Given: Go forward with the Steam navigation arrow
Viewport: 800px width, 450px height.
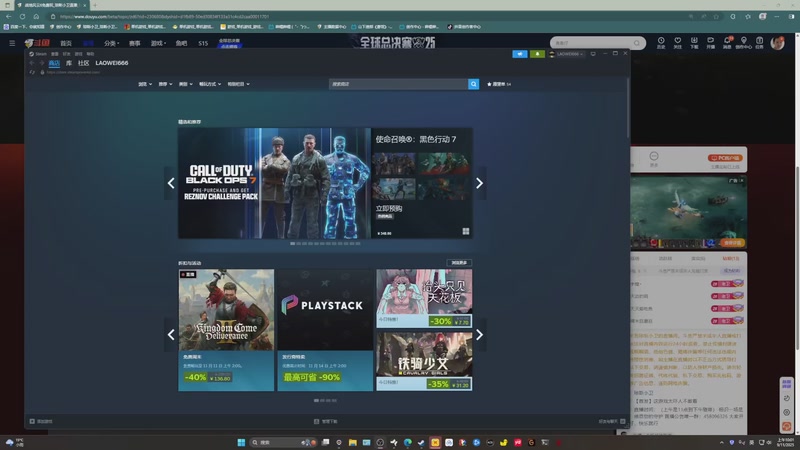Looking at the screenshot, I should tap(42, 63).
